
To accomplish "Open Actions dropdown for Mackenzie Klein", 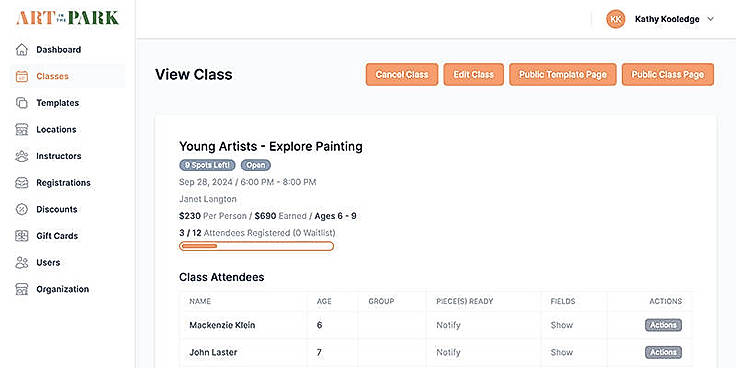I will click(x=663, y=325).
